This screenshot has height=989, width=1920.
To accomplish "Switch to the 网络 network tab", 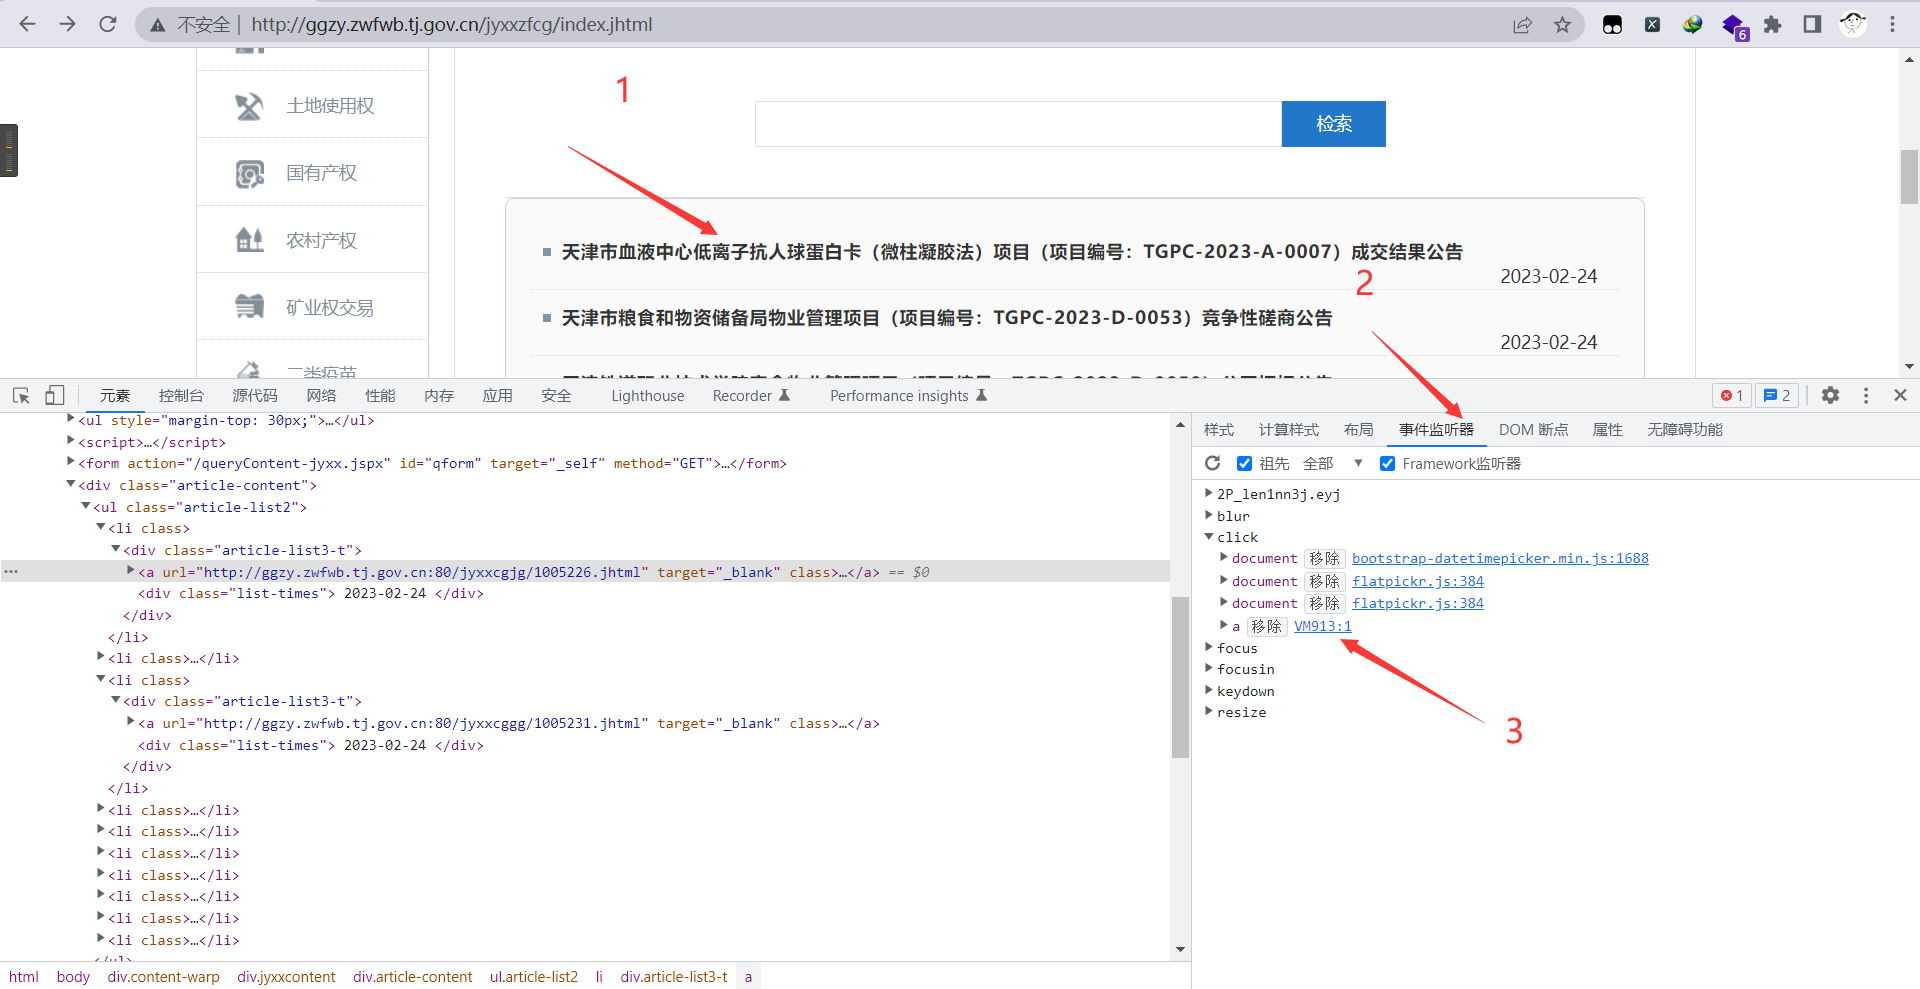I will 321,396.
